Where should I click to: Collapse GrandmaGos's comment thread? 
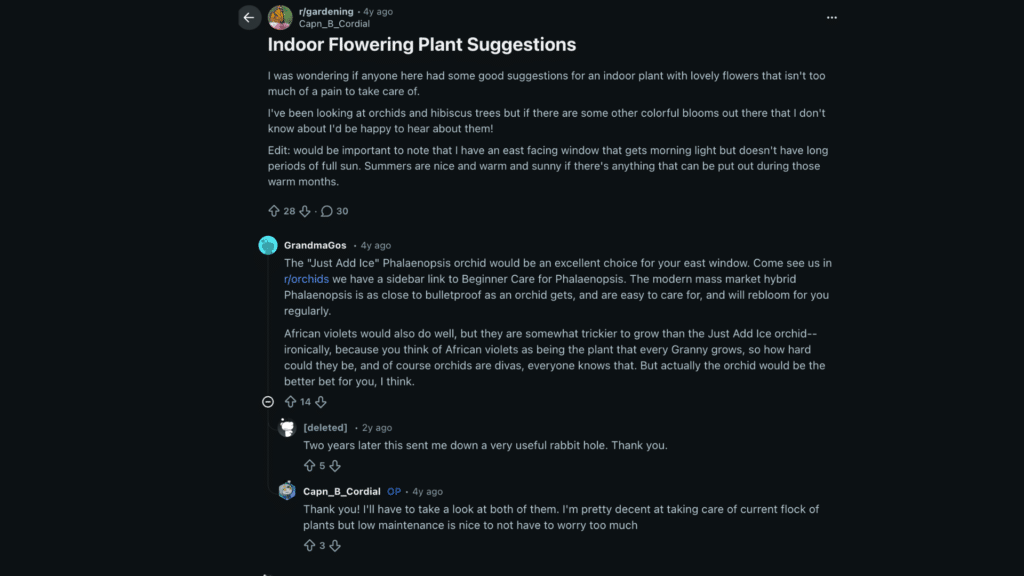pos(268,401)
